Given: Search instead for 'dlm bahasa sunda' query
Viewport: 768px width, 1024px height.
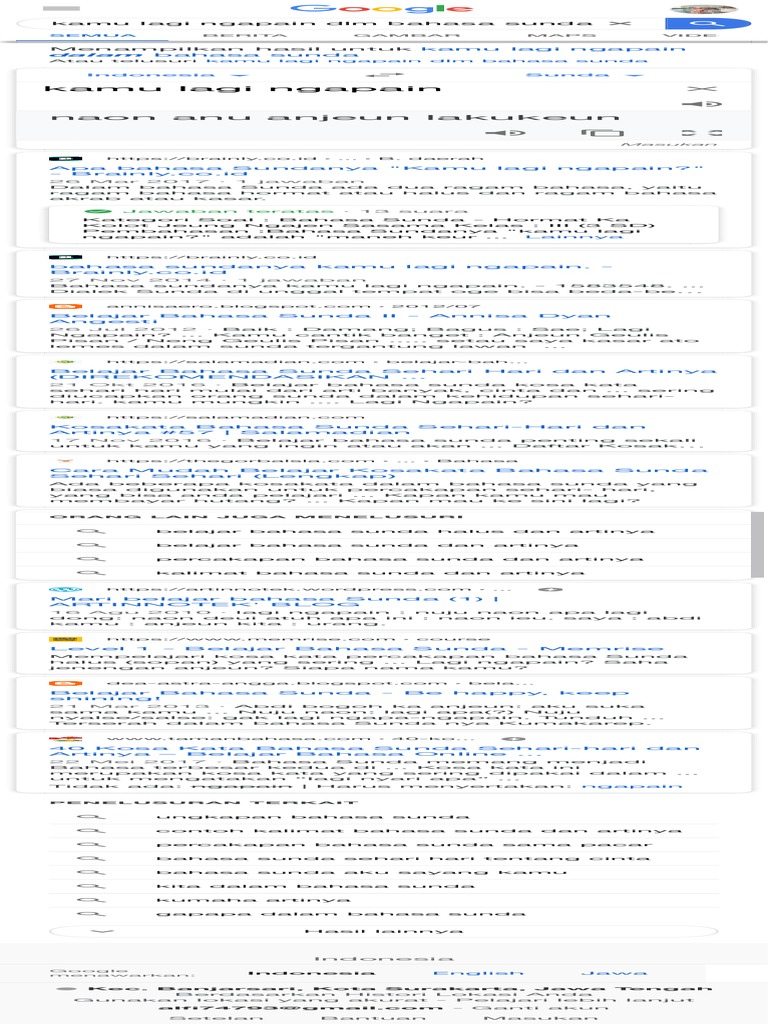Looking at the screenshot, I should [426, 61].
